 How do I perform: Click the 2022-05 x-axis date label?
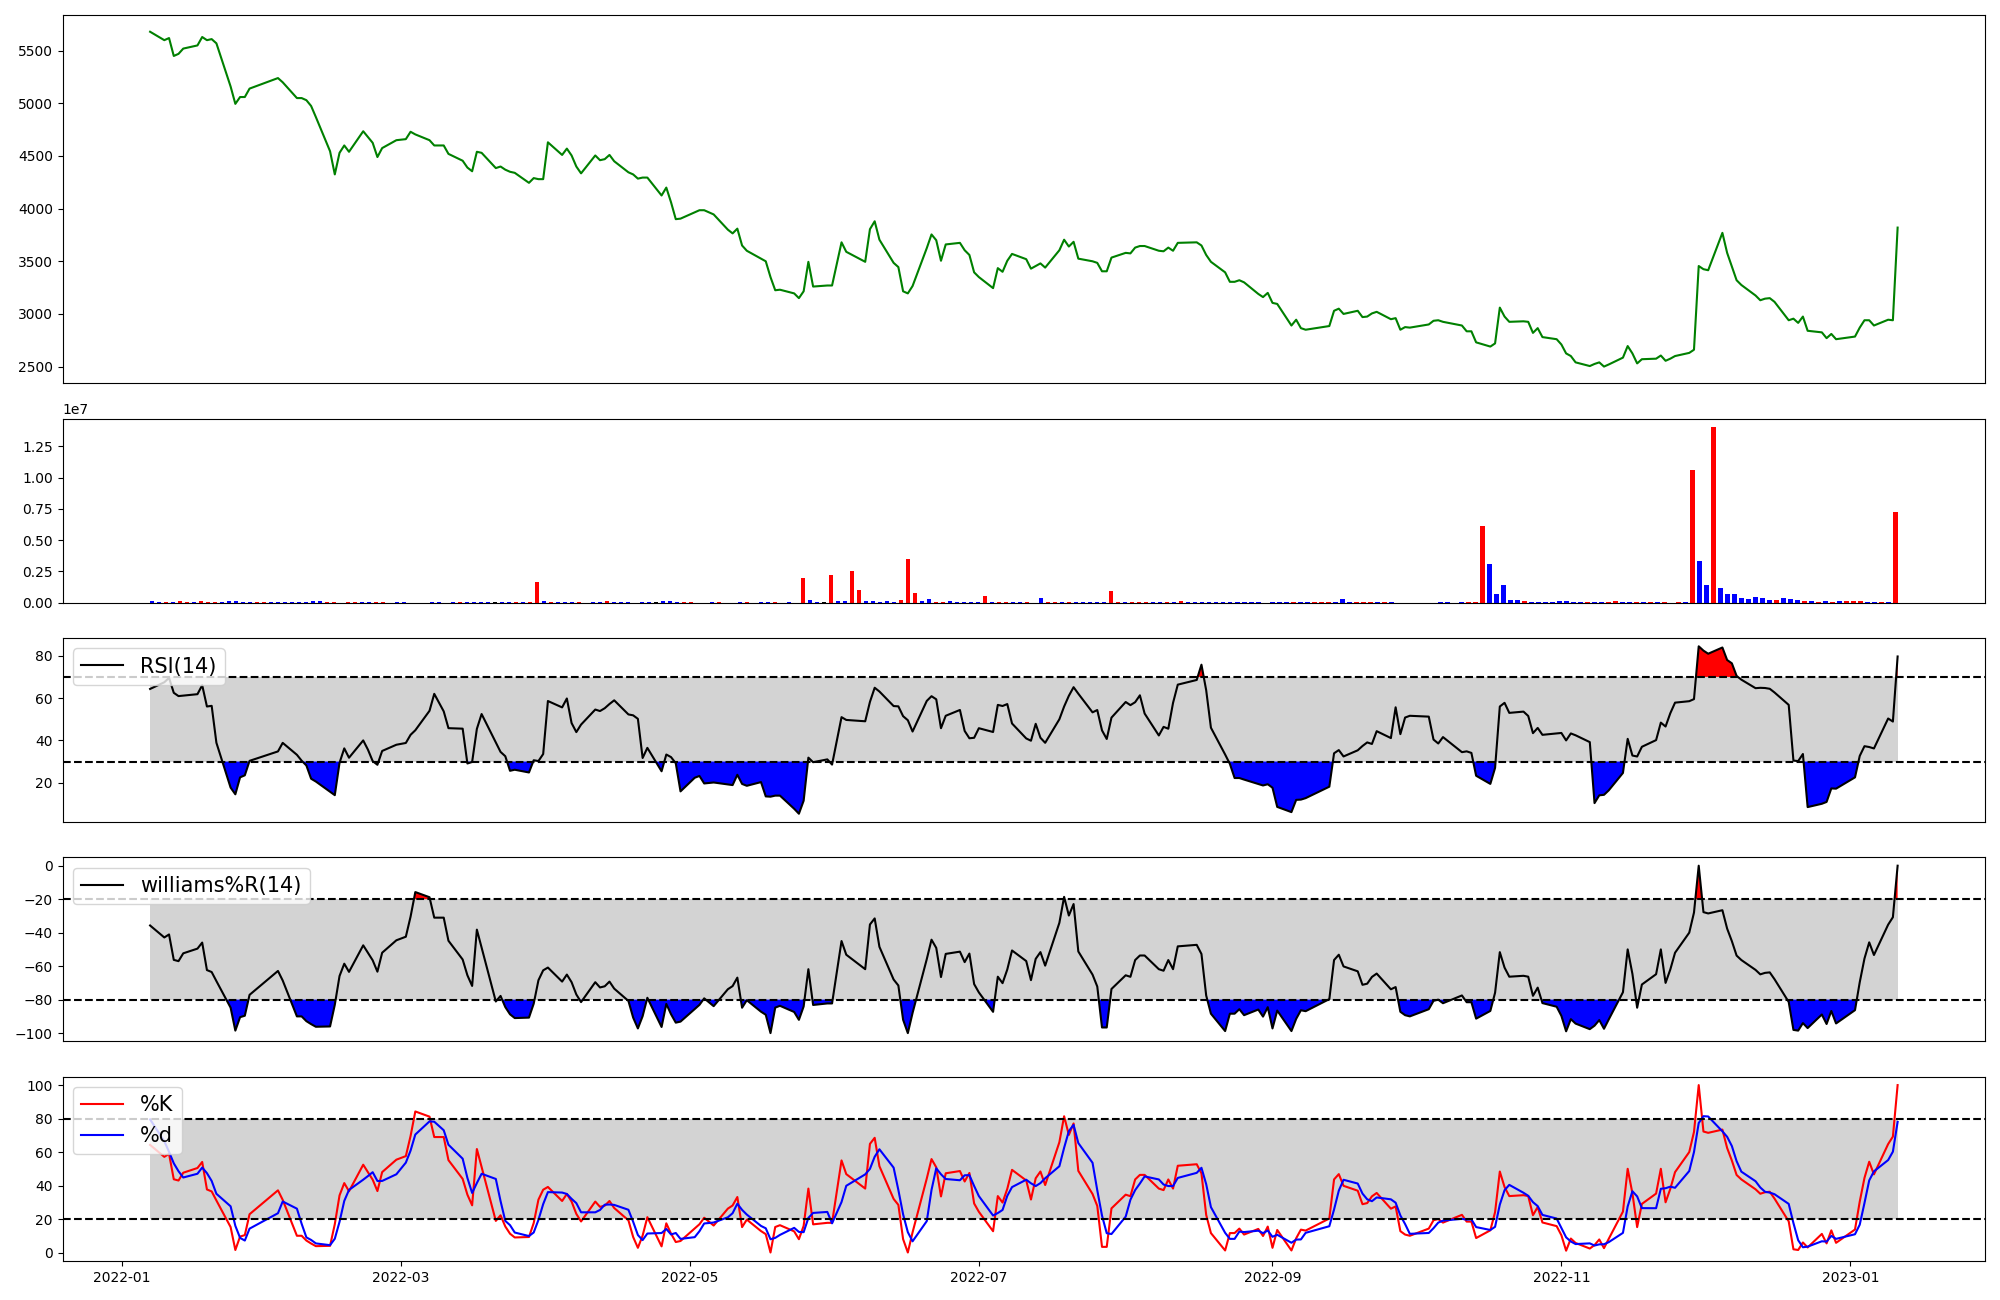(690, 1277)
